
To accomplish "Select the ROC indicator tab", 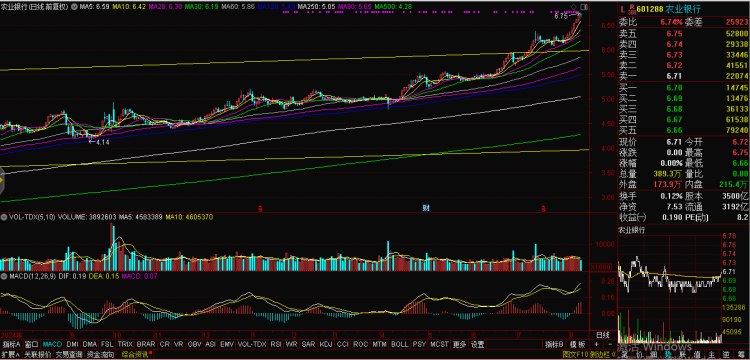I will (x=361, y=344).
